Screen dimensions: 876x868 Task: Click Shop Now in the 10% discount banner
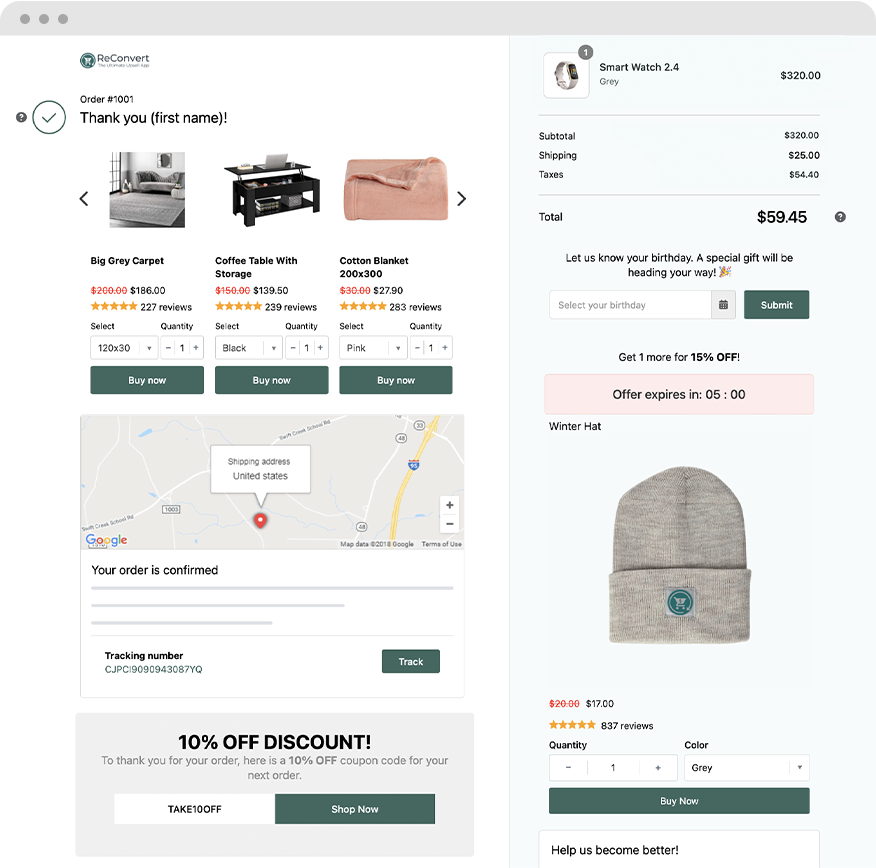click(x=355, y=808)
